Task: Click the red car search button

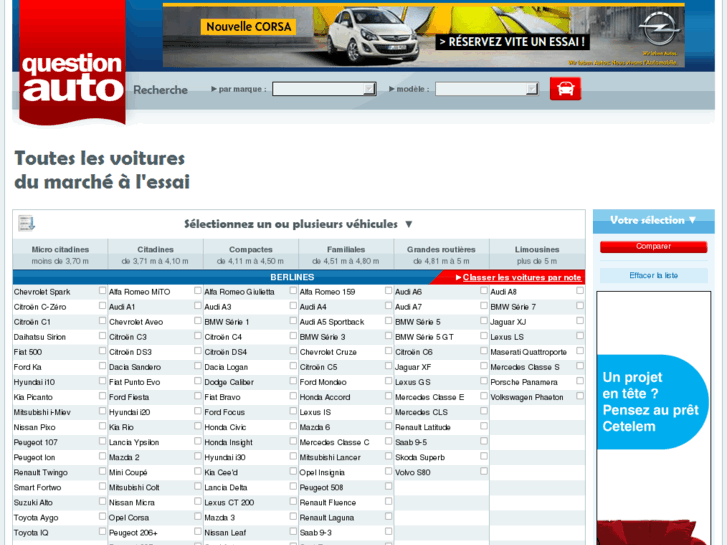Action: (565, 89)
